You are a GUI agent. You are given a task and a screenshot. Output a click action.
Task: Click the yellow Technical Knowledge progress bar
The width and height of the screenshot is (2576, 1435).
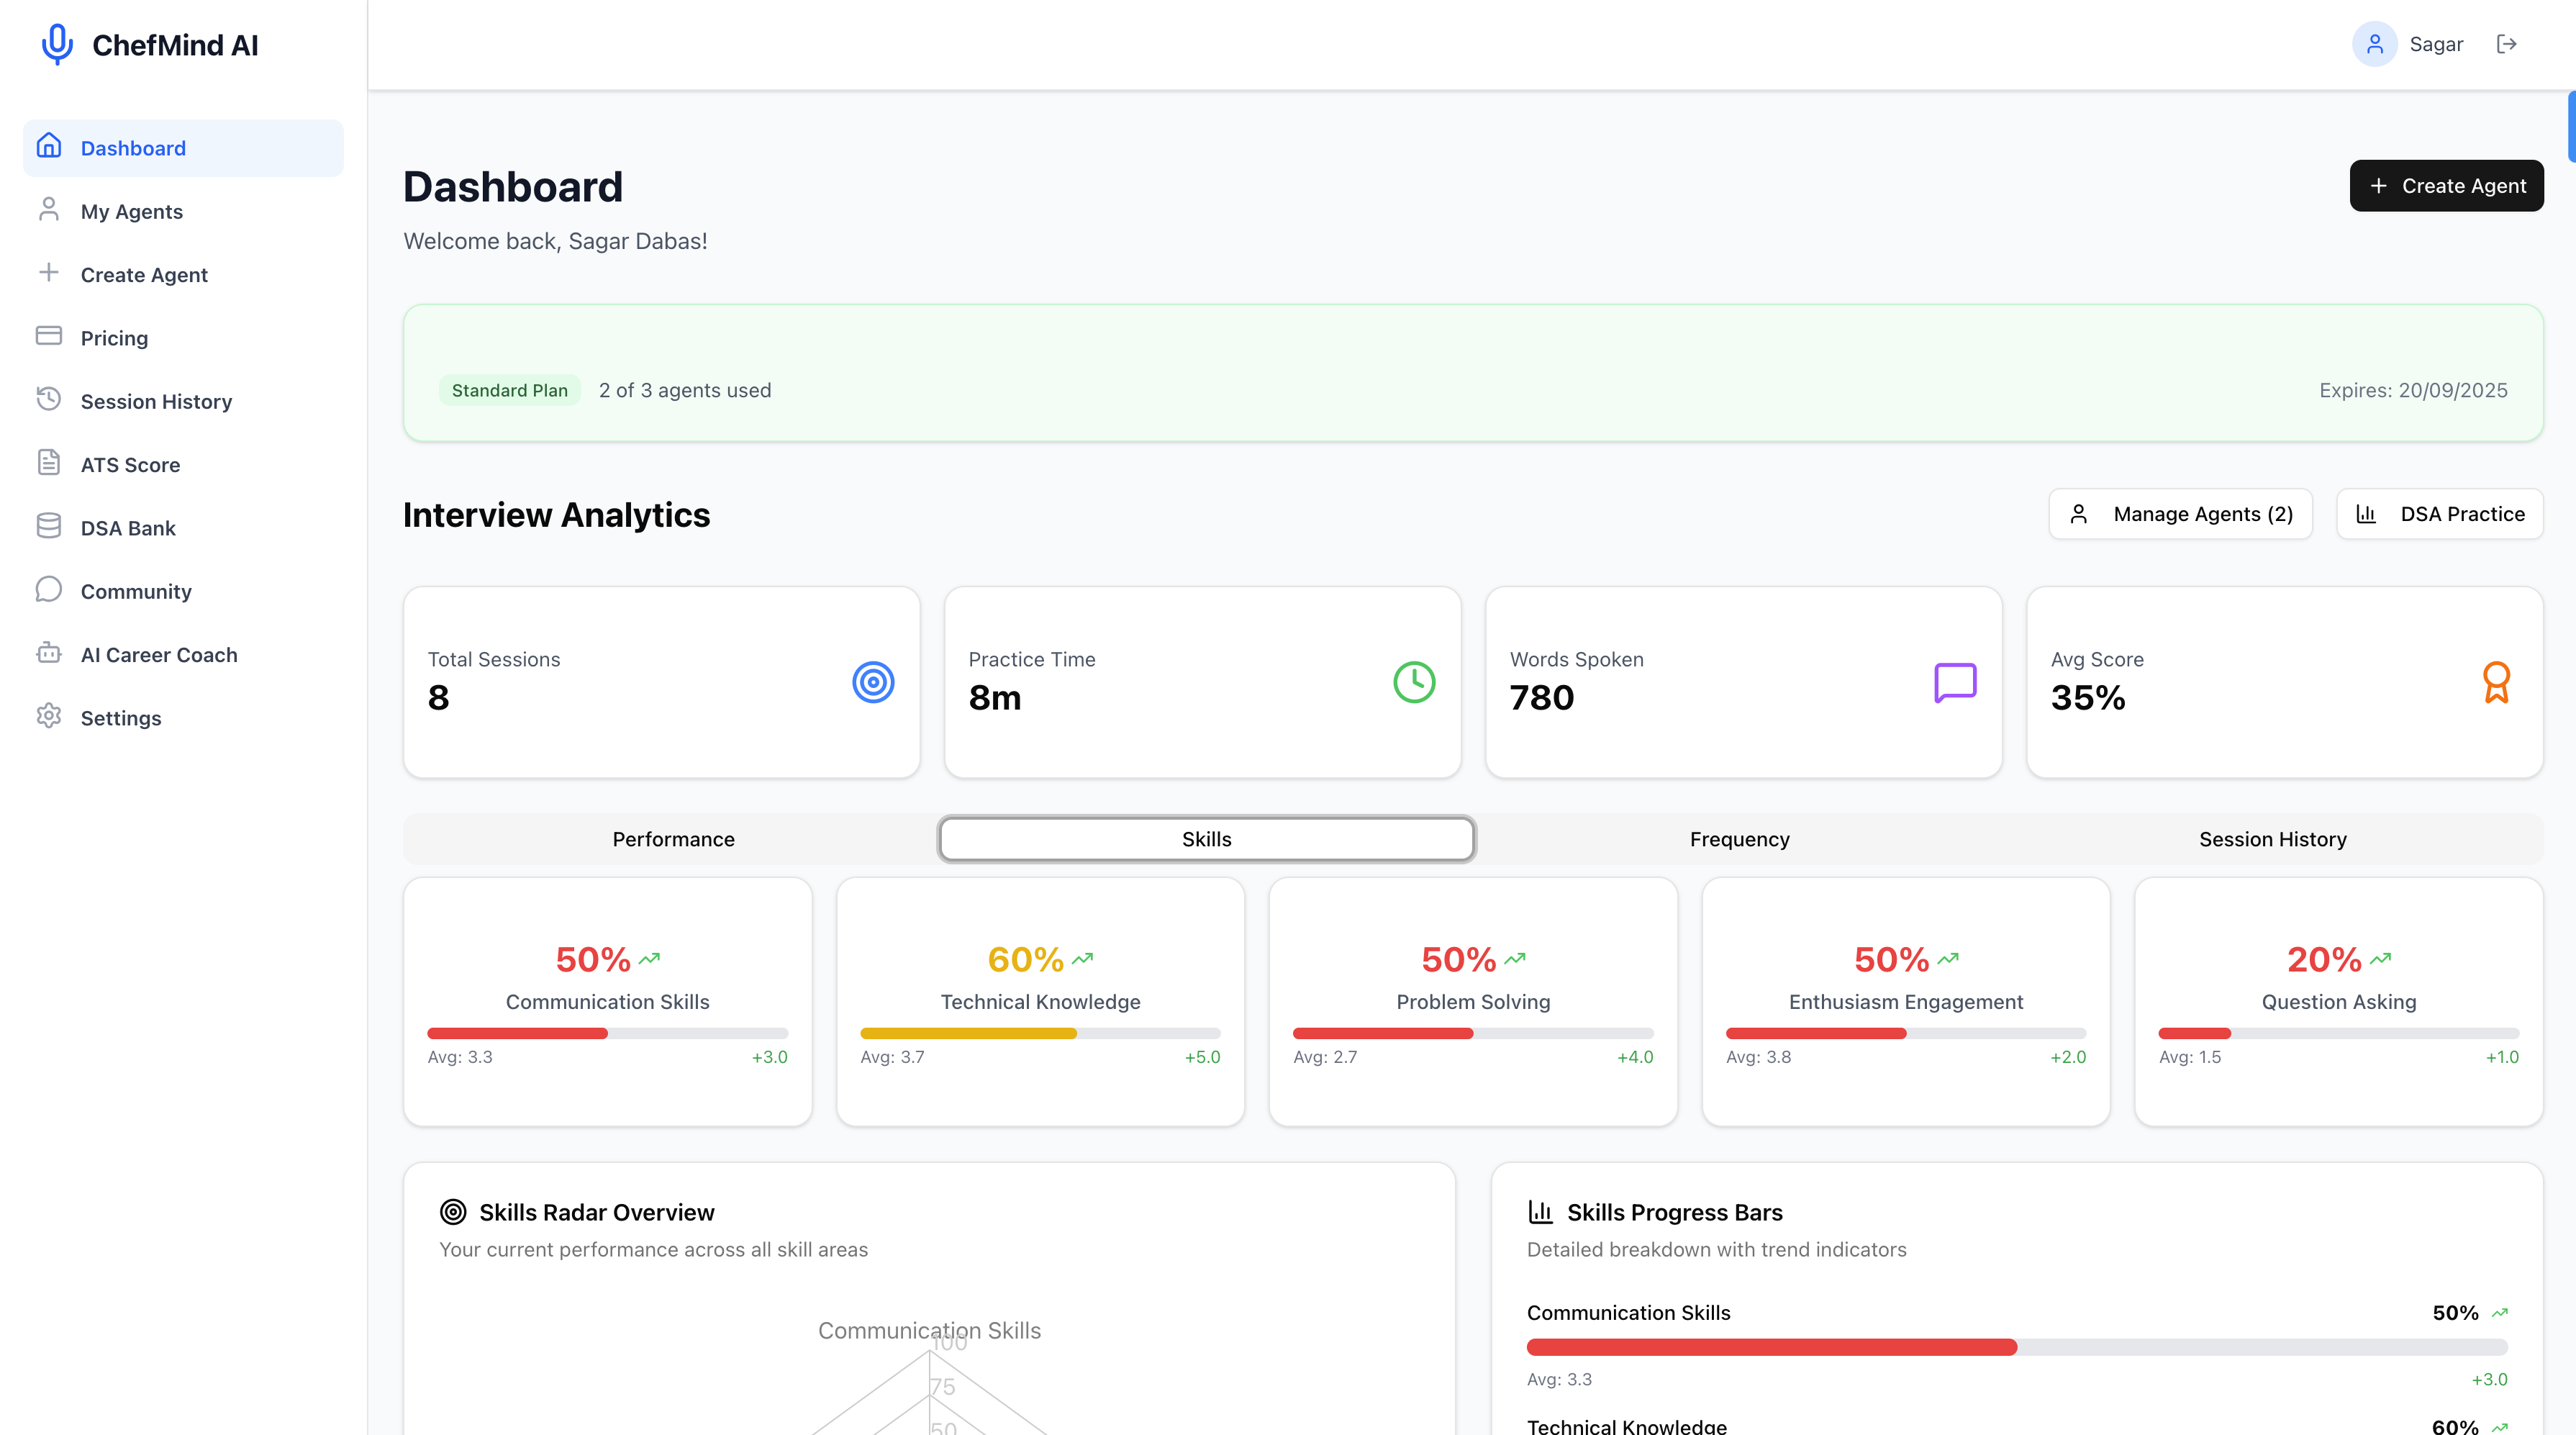tap(1040, 1033)
